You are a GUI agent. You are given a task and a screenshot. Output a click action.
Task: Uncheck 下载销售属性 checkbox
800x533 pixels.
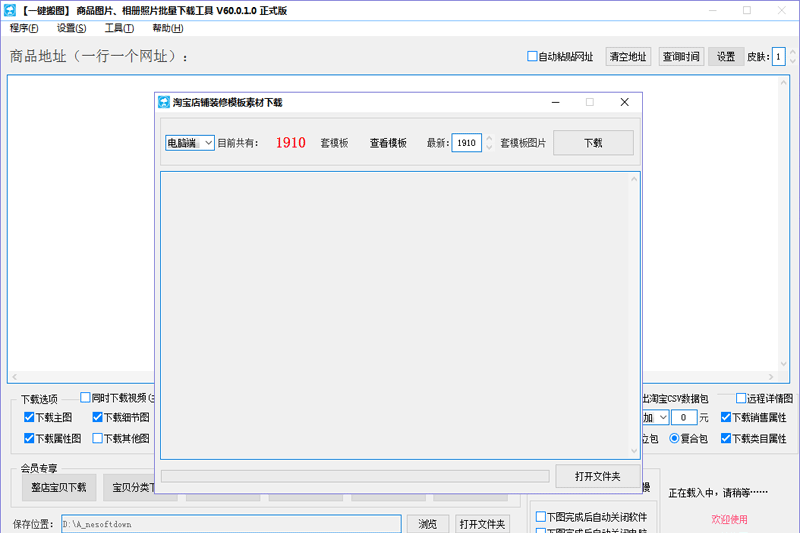click(726, 417)
